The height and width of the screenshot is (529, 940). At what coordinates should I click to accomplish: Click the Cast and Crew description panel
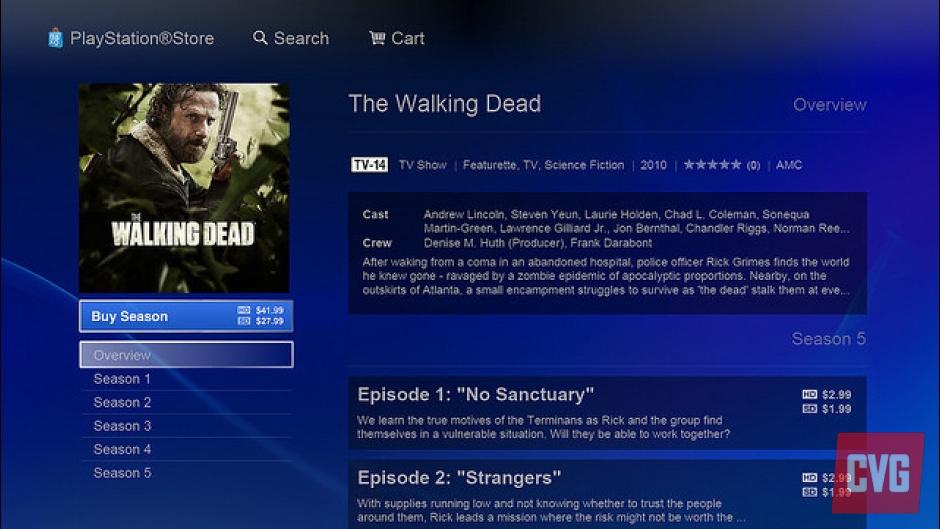(x=607, y=253)
